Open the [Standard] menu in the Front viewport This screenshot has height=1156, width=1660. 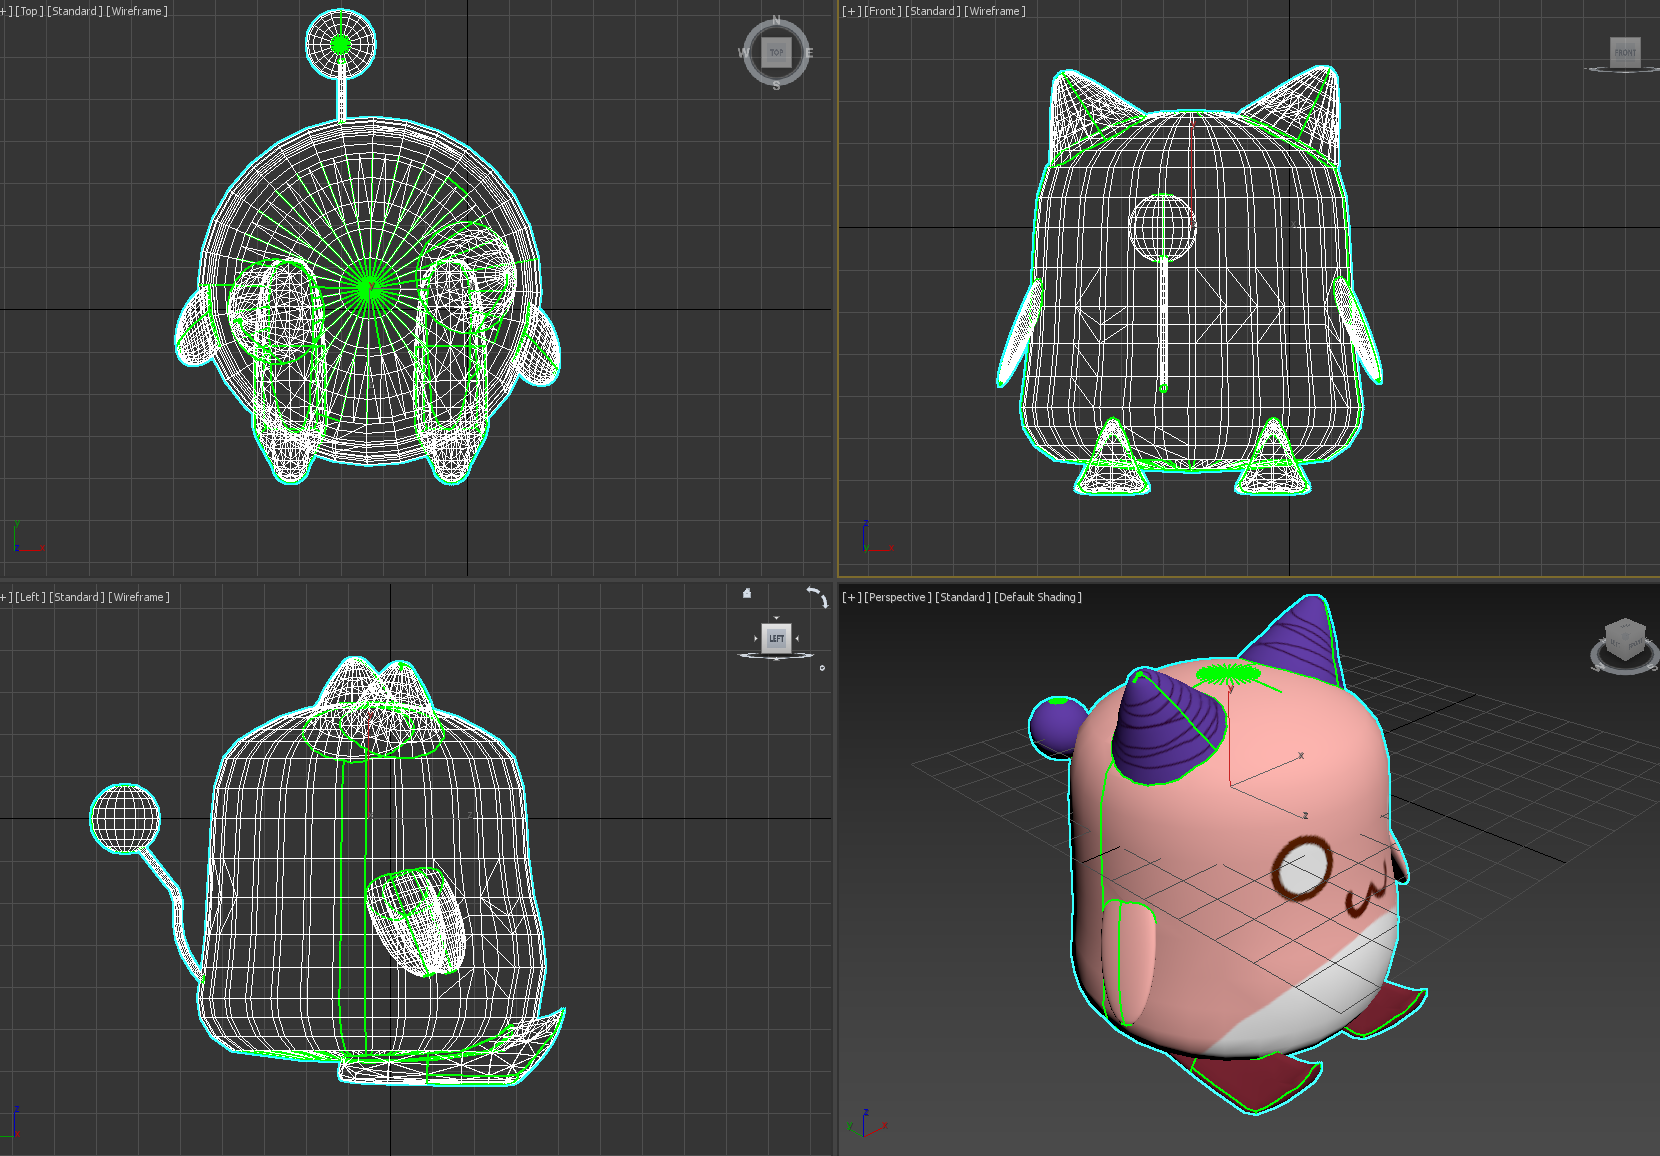tap(932, 11)
